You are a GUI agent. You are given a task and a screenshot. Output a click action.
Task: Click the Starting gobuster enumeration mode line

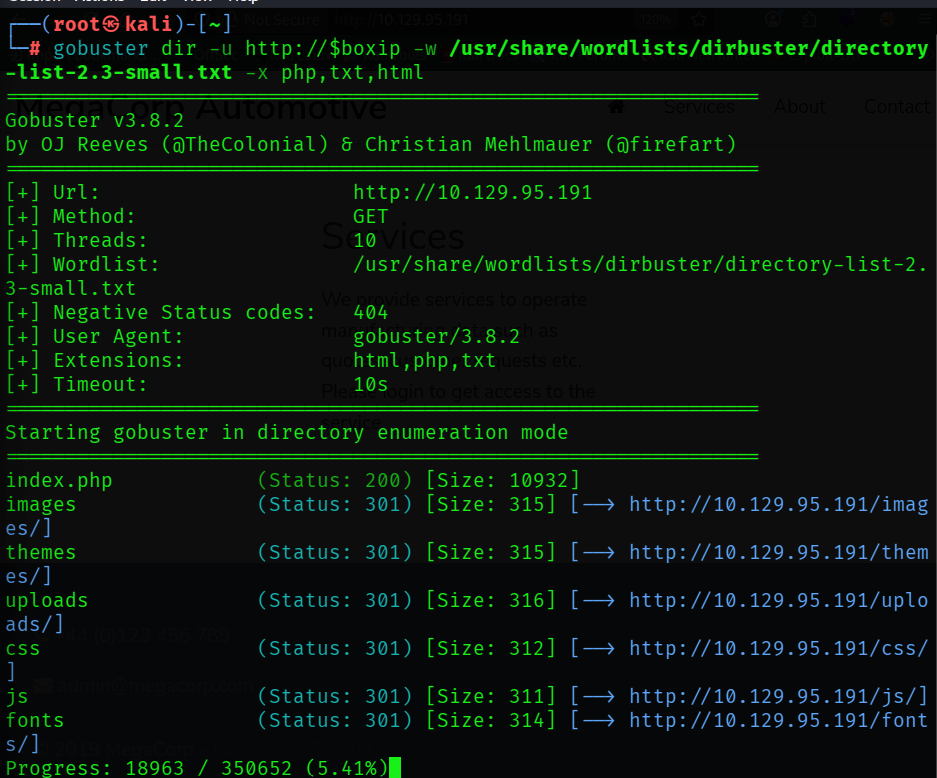(286, 432)
